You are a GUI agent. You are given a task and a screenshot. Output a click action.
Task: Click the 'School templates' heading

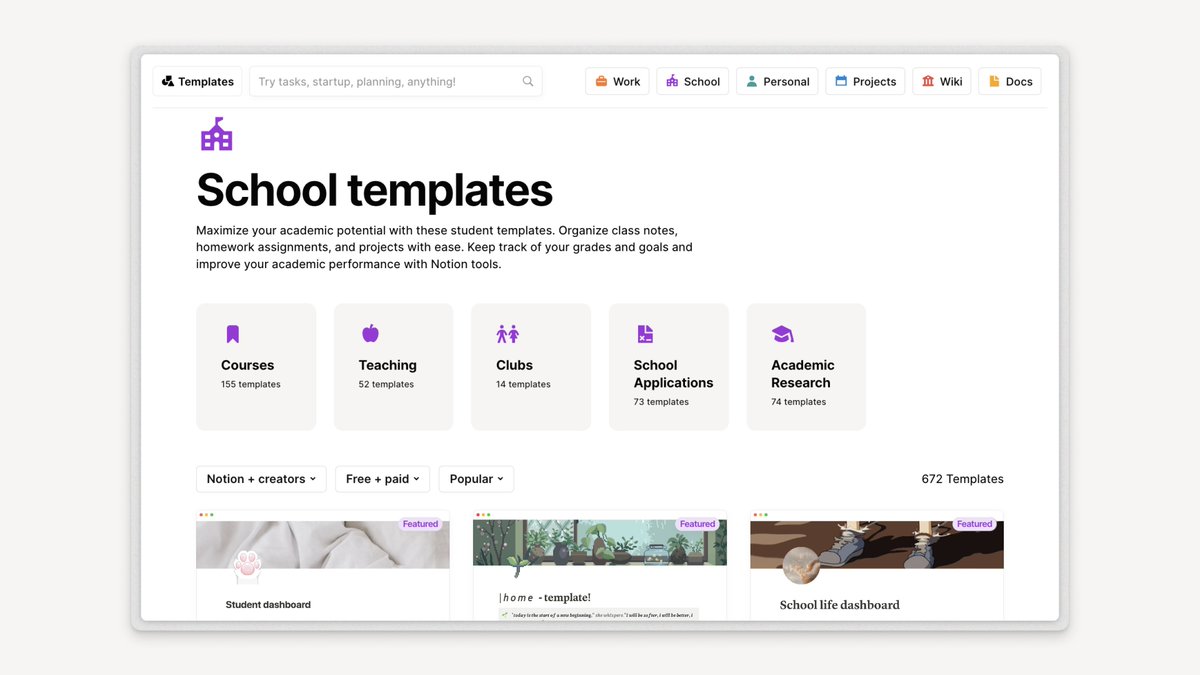pos(374,190)
